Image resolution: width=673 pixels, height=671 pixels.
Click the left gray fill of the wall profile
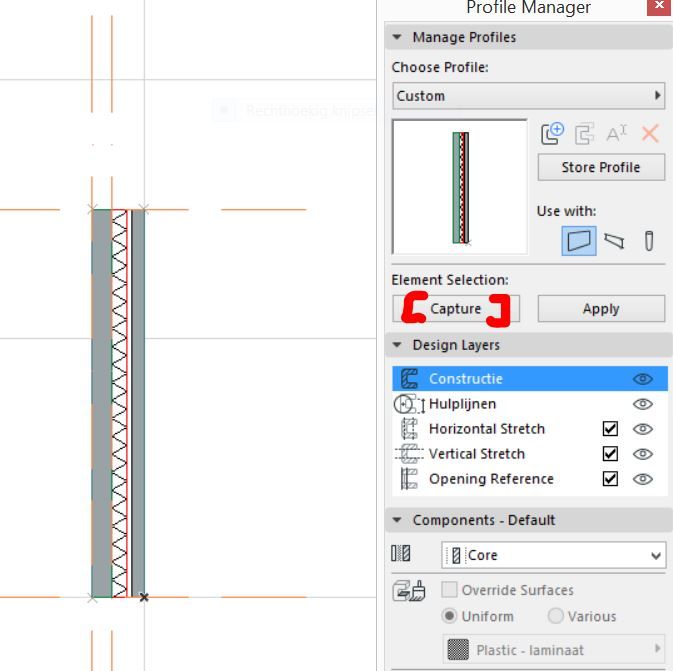(102, 404)
